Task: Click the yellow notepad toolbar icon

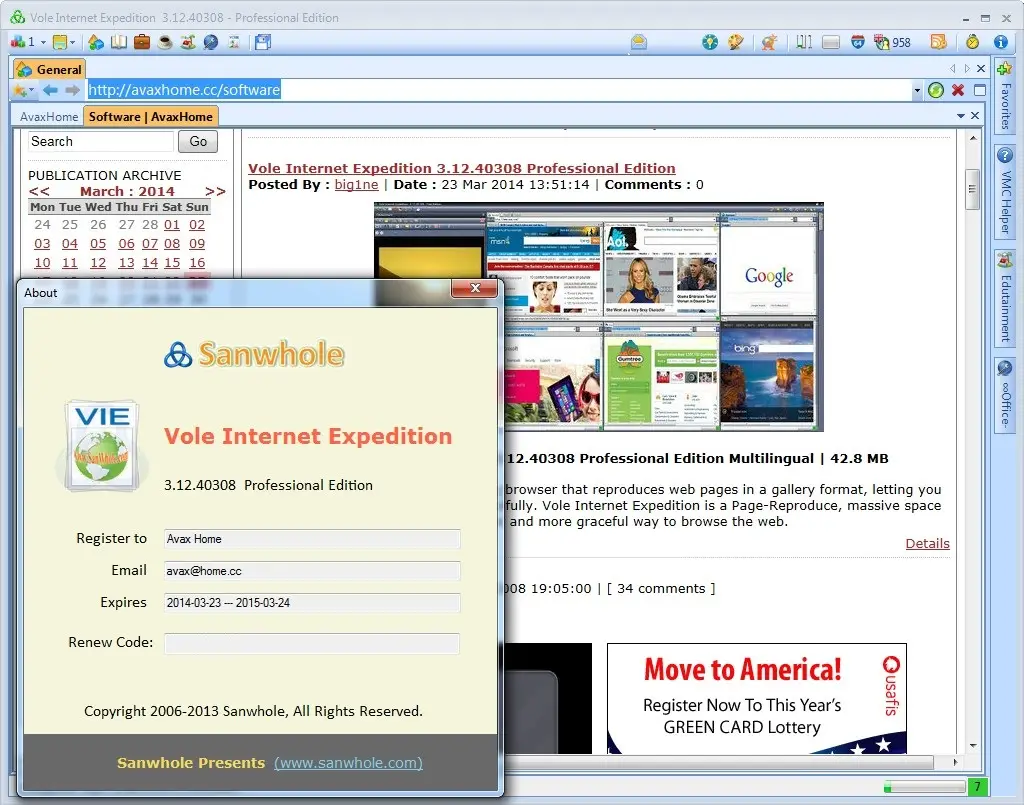Action: click(x=60, y=42)
